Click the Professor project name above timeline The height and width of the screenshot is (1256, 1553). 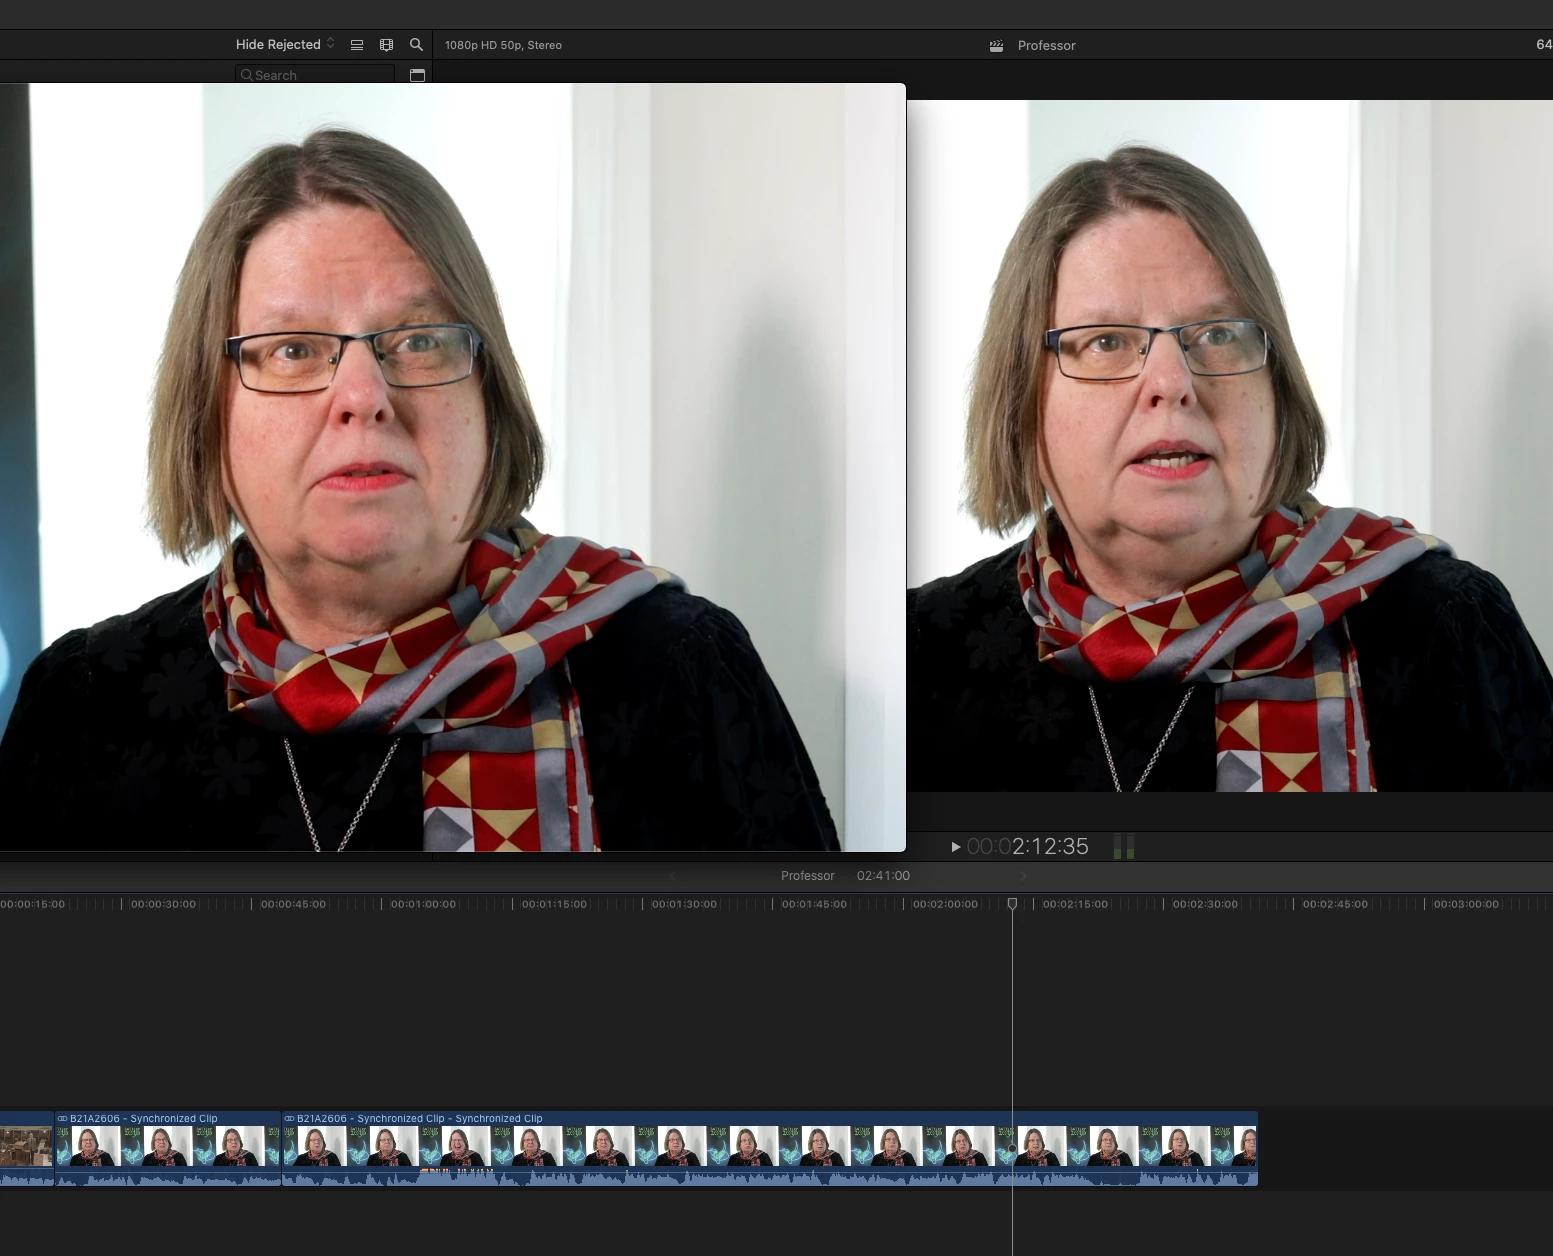[807, 876]
